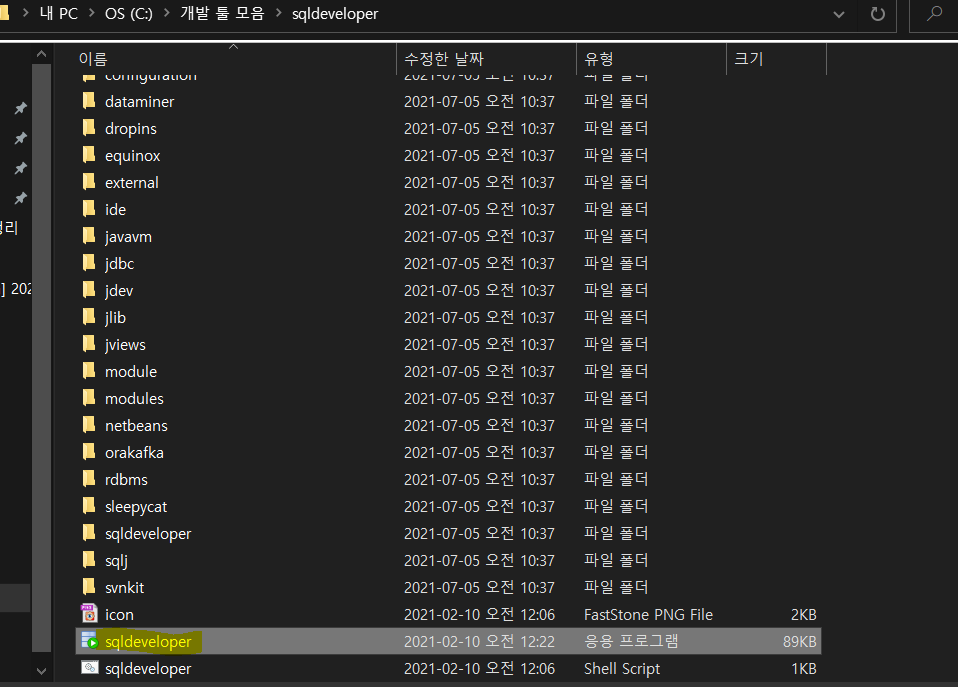Click sqldeveloper in the address path

(x=335, y=13)
